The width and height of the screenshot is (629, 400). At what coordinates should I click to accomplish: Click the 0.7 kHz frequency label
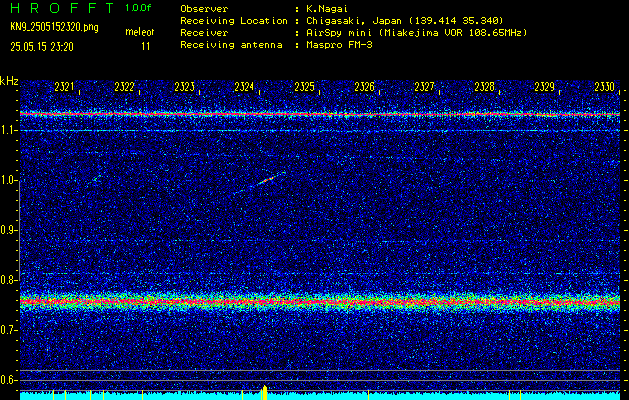(7, 330)
